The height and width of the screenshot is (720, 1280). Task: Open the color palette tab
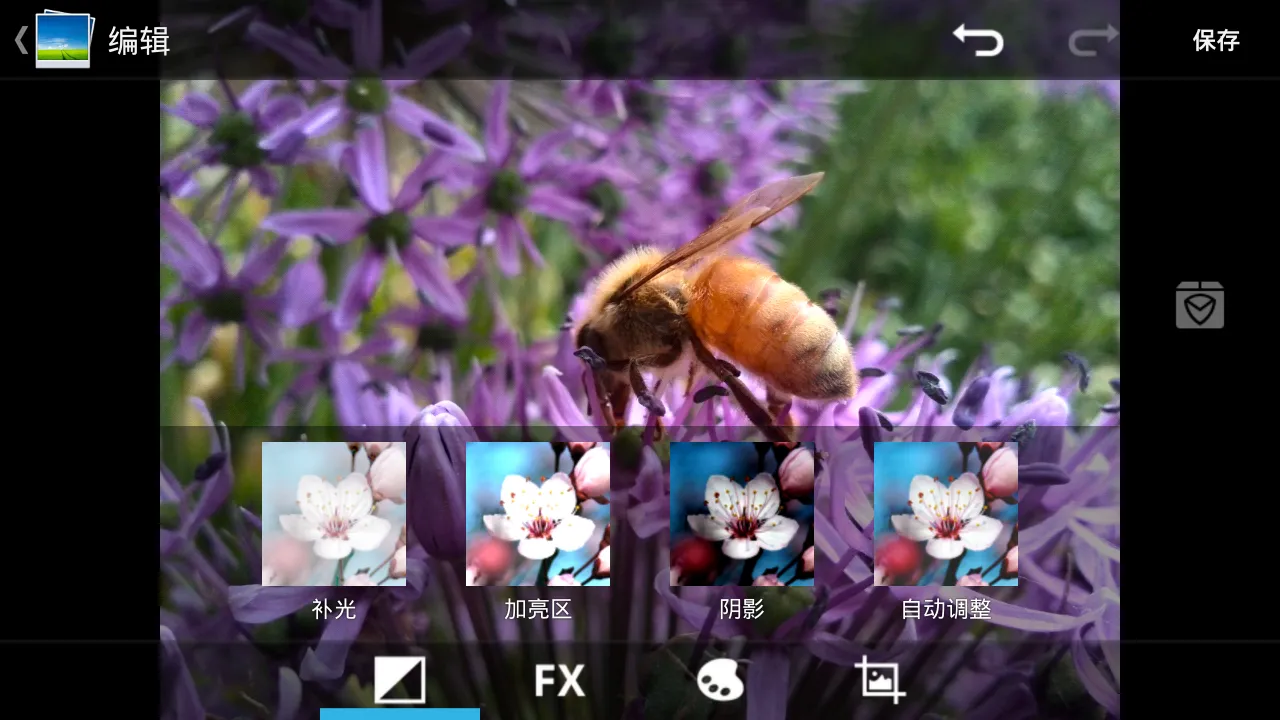[x=720, y=681]
